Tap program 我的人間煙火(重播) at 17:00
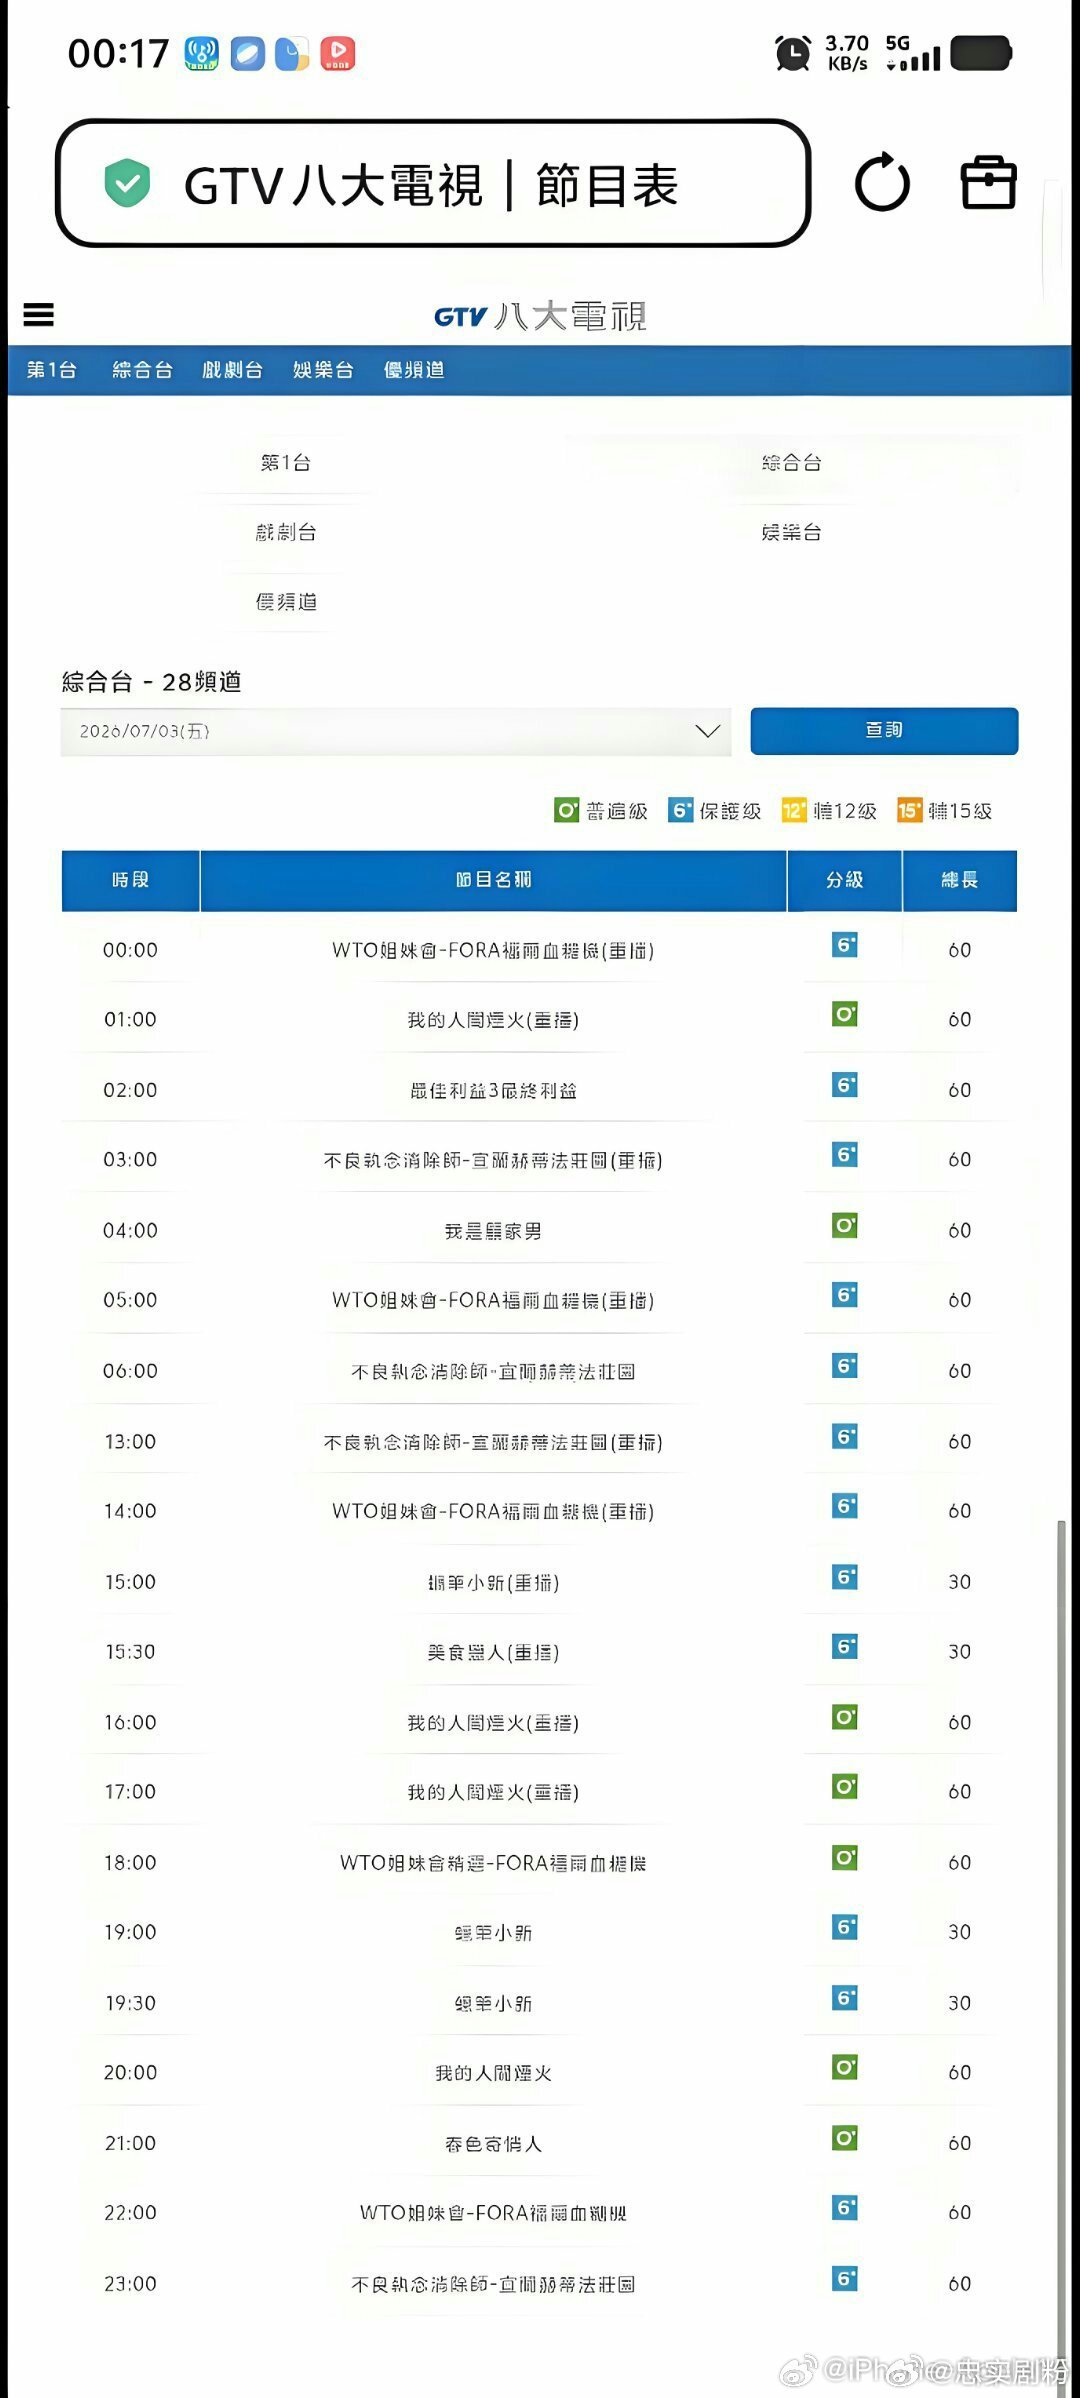The image size is (1080, 2398). click(x=493, y=1793)
